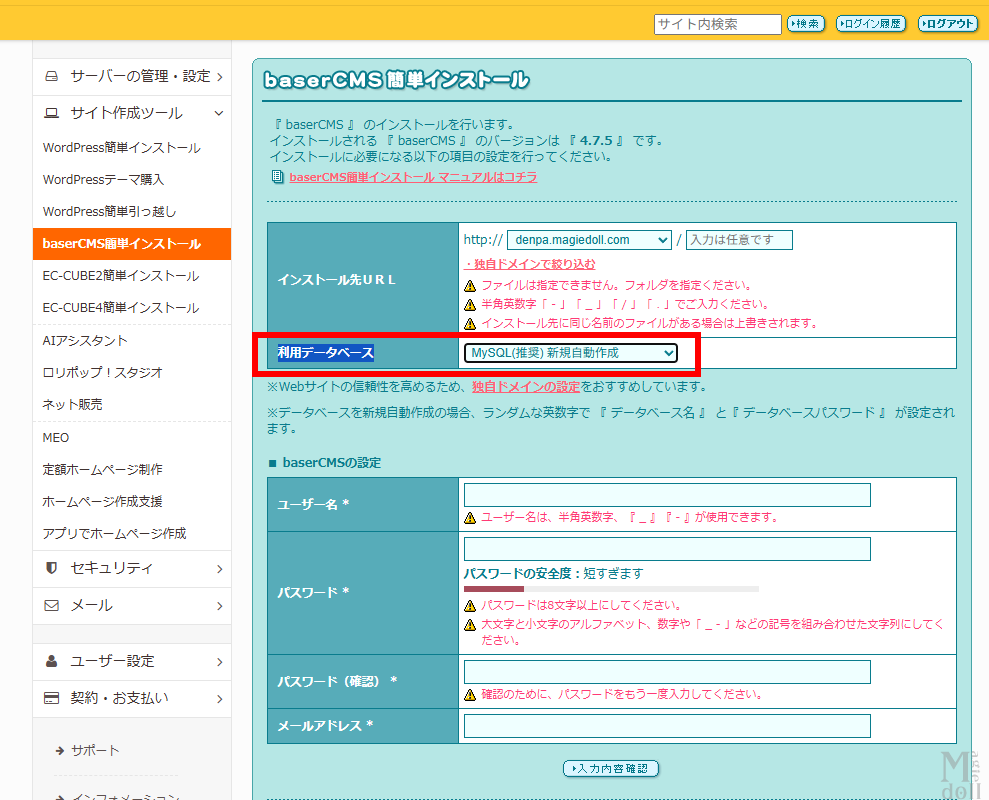Click the laptop icon beside サイト作成ツール
This screenshot has width=989, height=800.
tap(52, 114)
